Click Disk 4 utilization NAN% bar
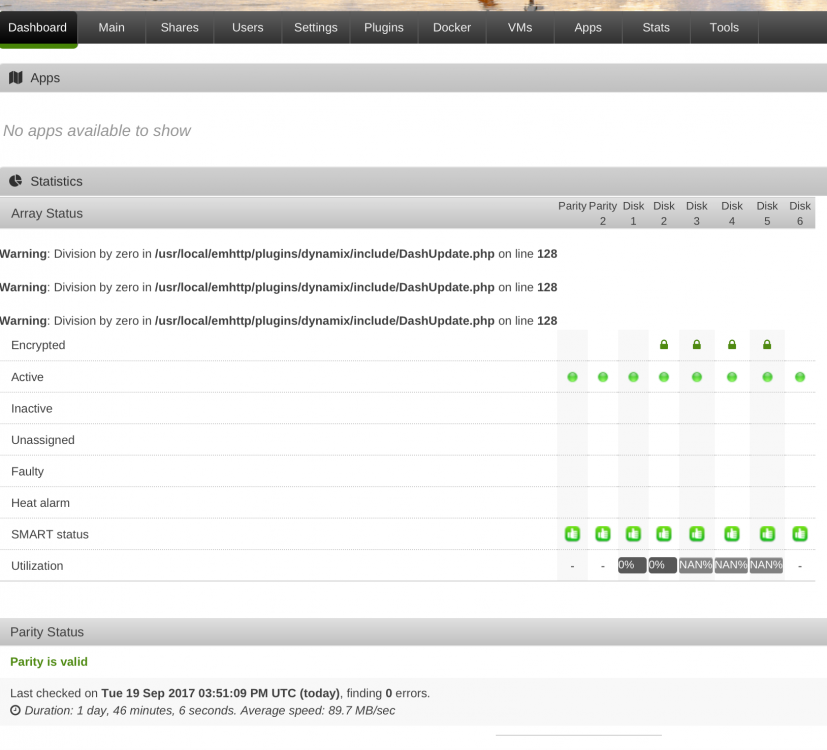 click(731, 565)
